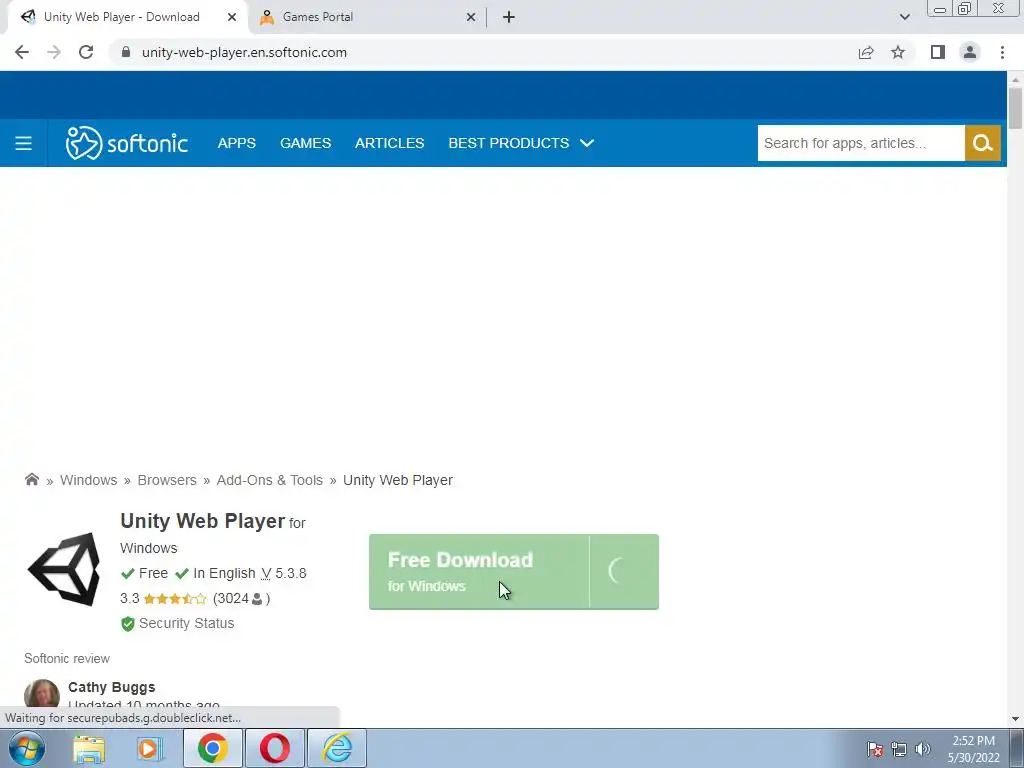Image resolution: width=1024 pixels, height=768 pixels.
Task: Open a new browser tab
Action: point(509,17)
